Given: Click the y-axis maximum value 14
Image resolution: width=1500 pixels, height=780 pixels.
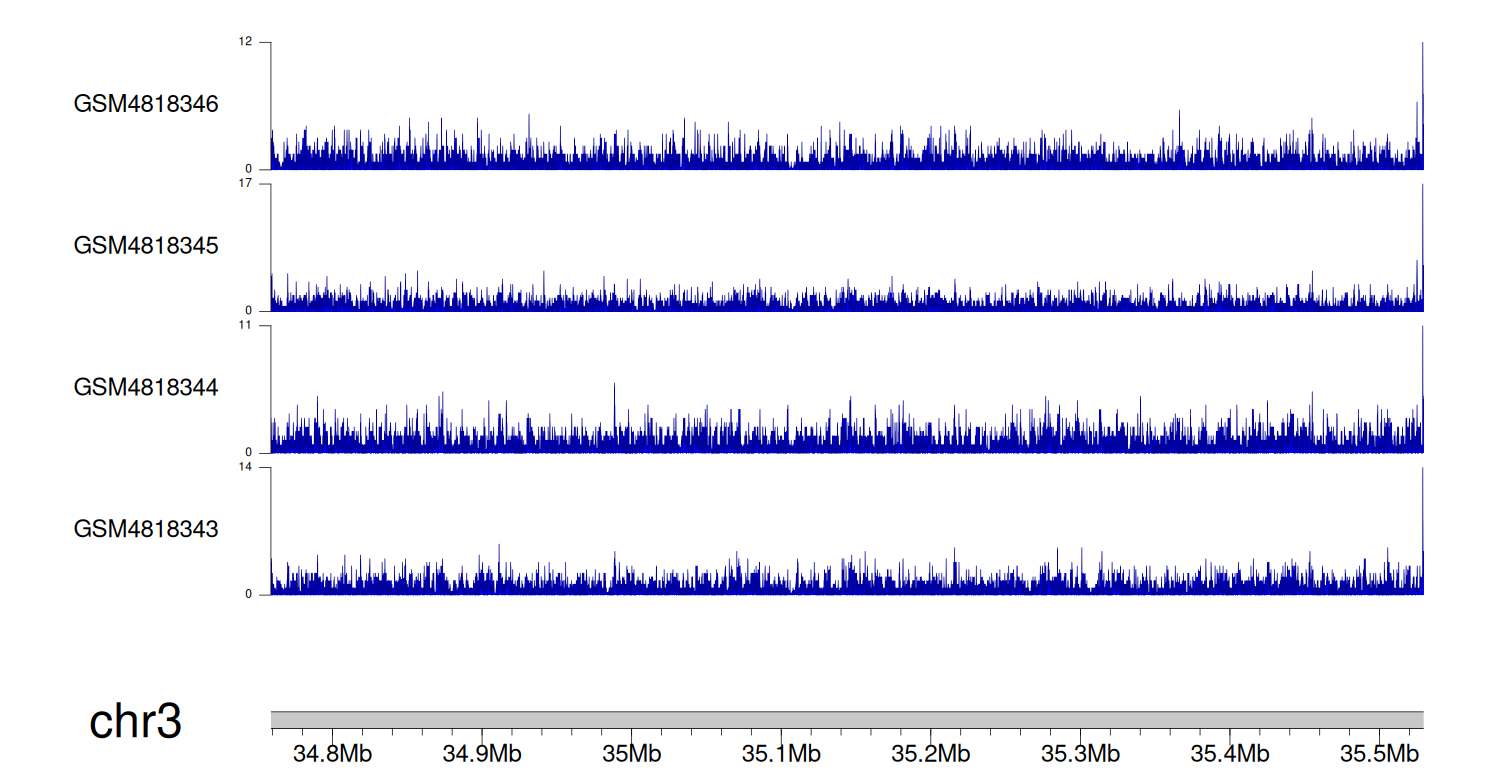Looking at the screenshot, I should pos(245,468).
